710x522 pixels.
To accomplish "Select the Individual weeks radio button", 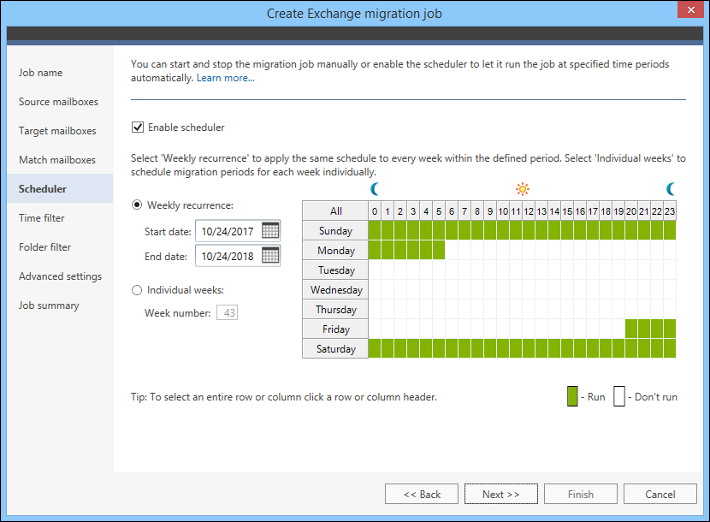I will (x=137, y=290).
